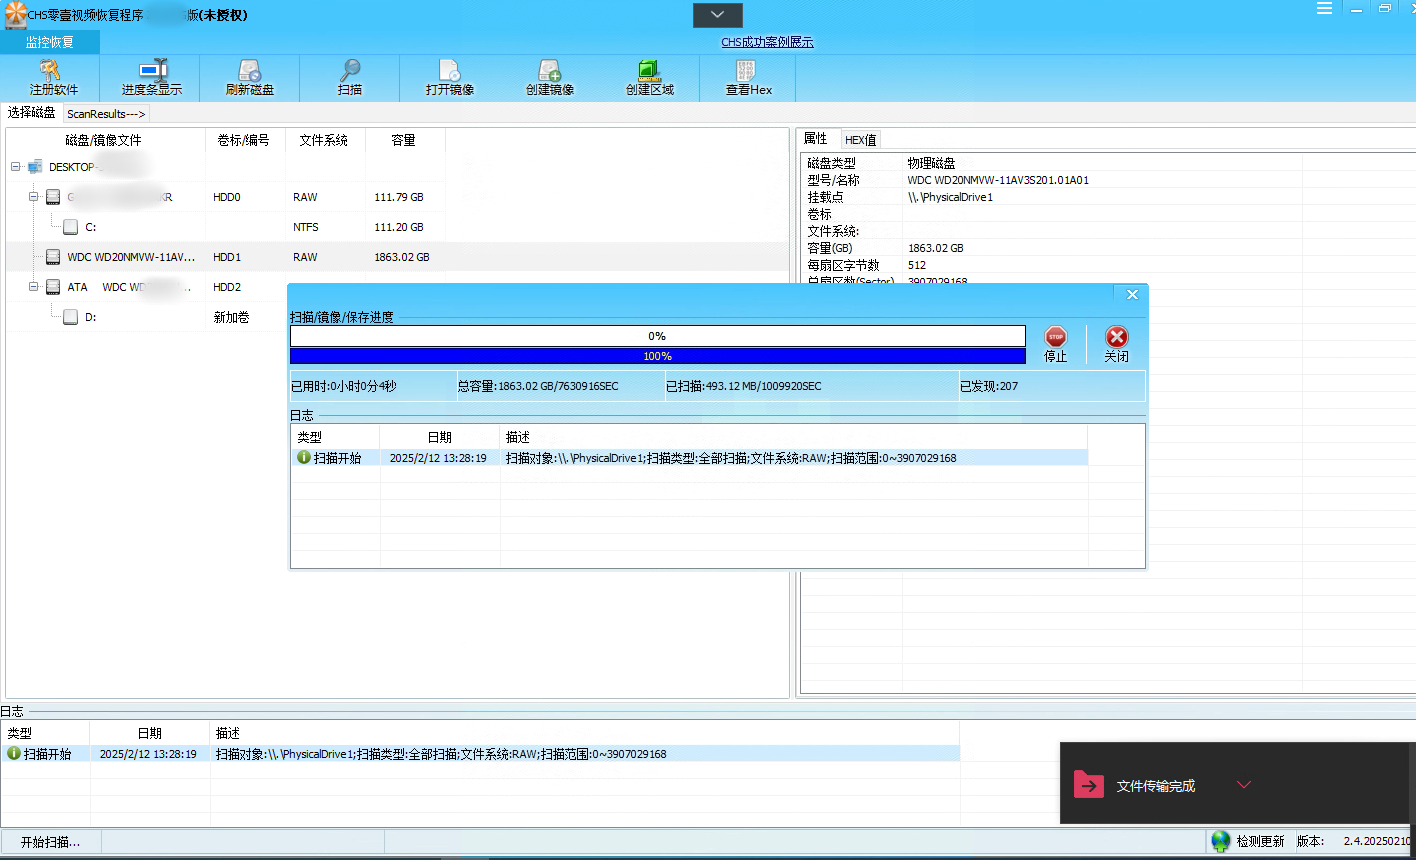
Task: Click the 111.79 GB capacity cell
Action: point(399,198)
